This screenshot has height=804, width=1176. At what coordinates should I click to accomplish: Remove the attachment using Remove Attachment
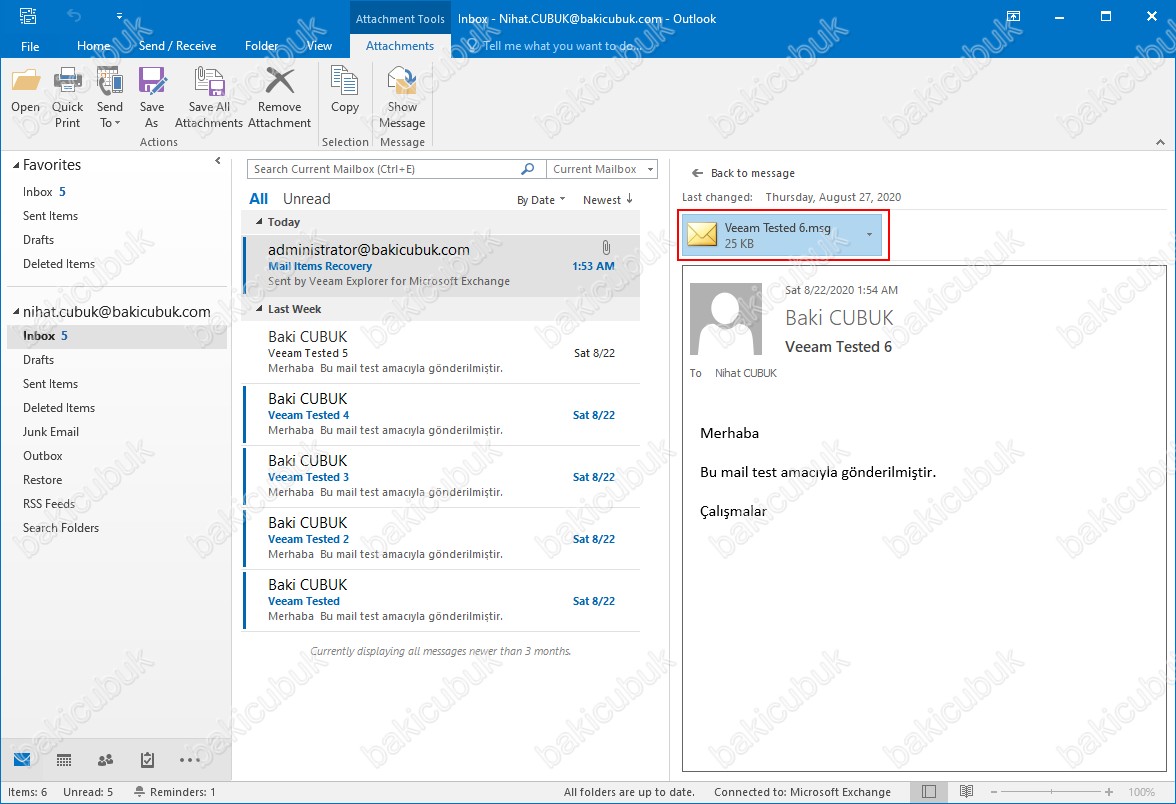click(x=279, y=98)
